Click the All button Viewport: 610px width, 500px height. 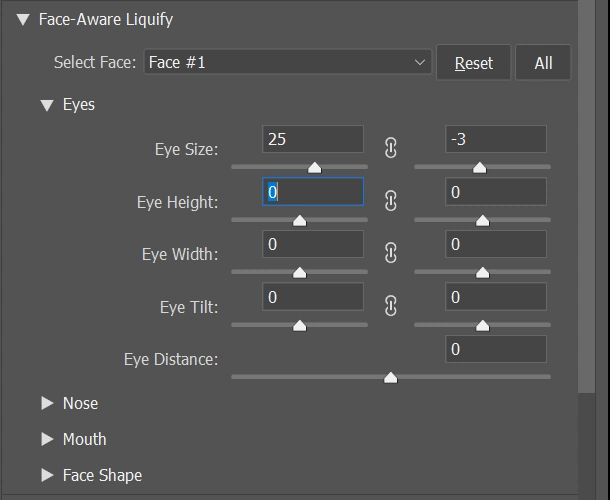543,63
